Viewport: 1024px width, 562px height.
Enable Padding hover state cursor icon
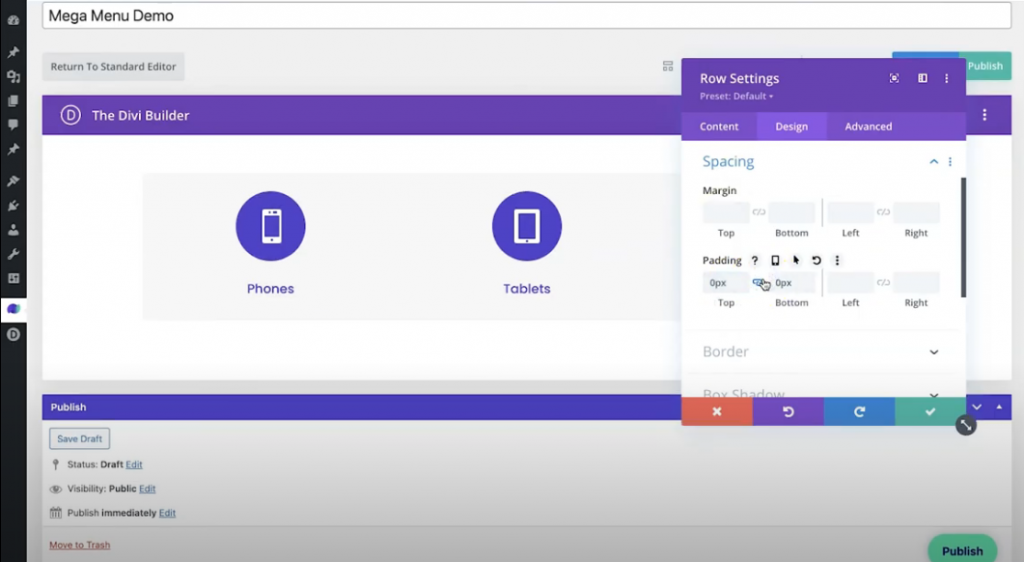pyautogui.click(x=796, y=260)
